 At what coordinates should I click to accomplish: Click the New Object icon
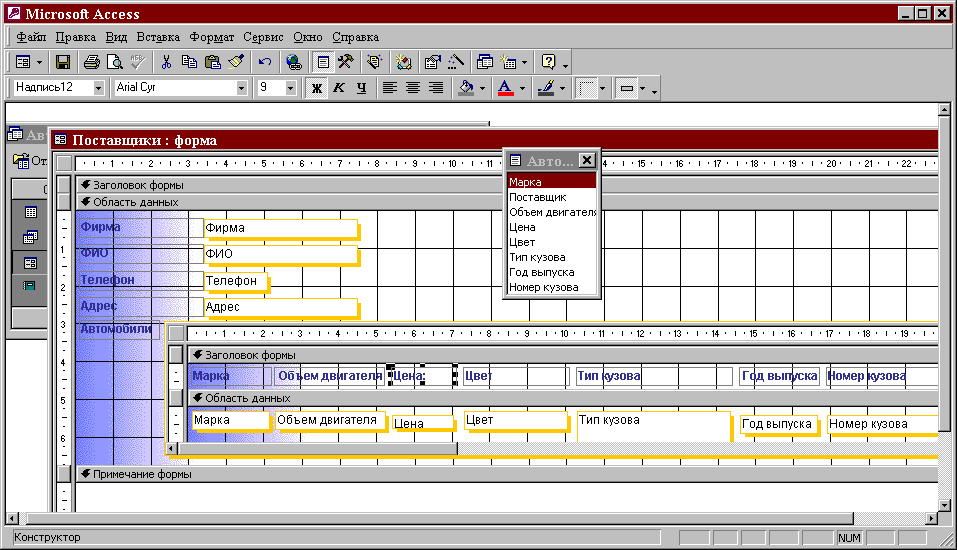tap(508, 62)
